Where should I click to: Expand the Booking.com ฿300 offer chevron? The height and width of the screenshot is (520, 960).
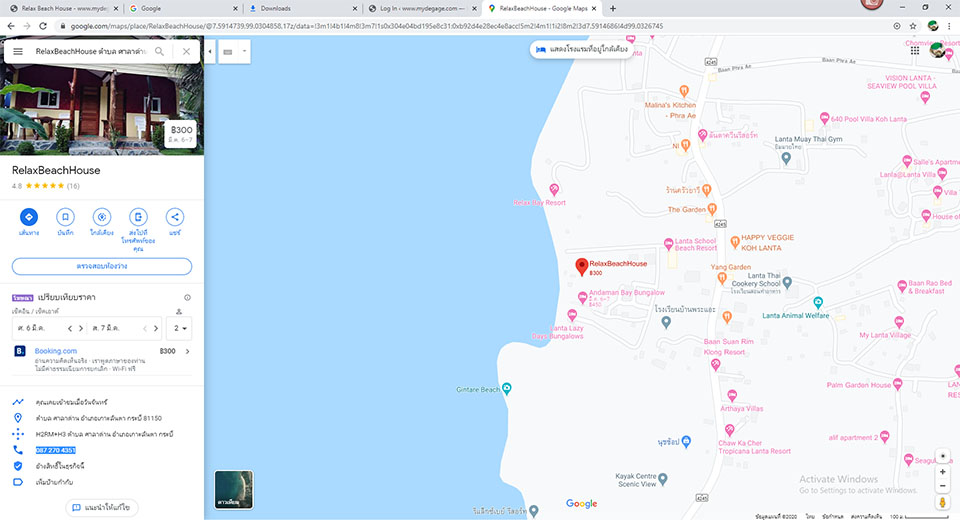coord(187,352)
